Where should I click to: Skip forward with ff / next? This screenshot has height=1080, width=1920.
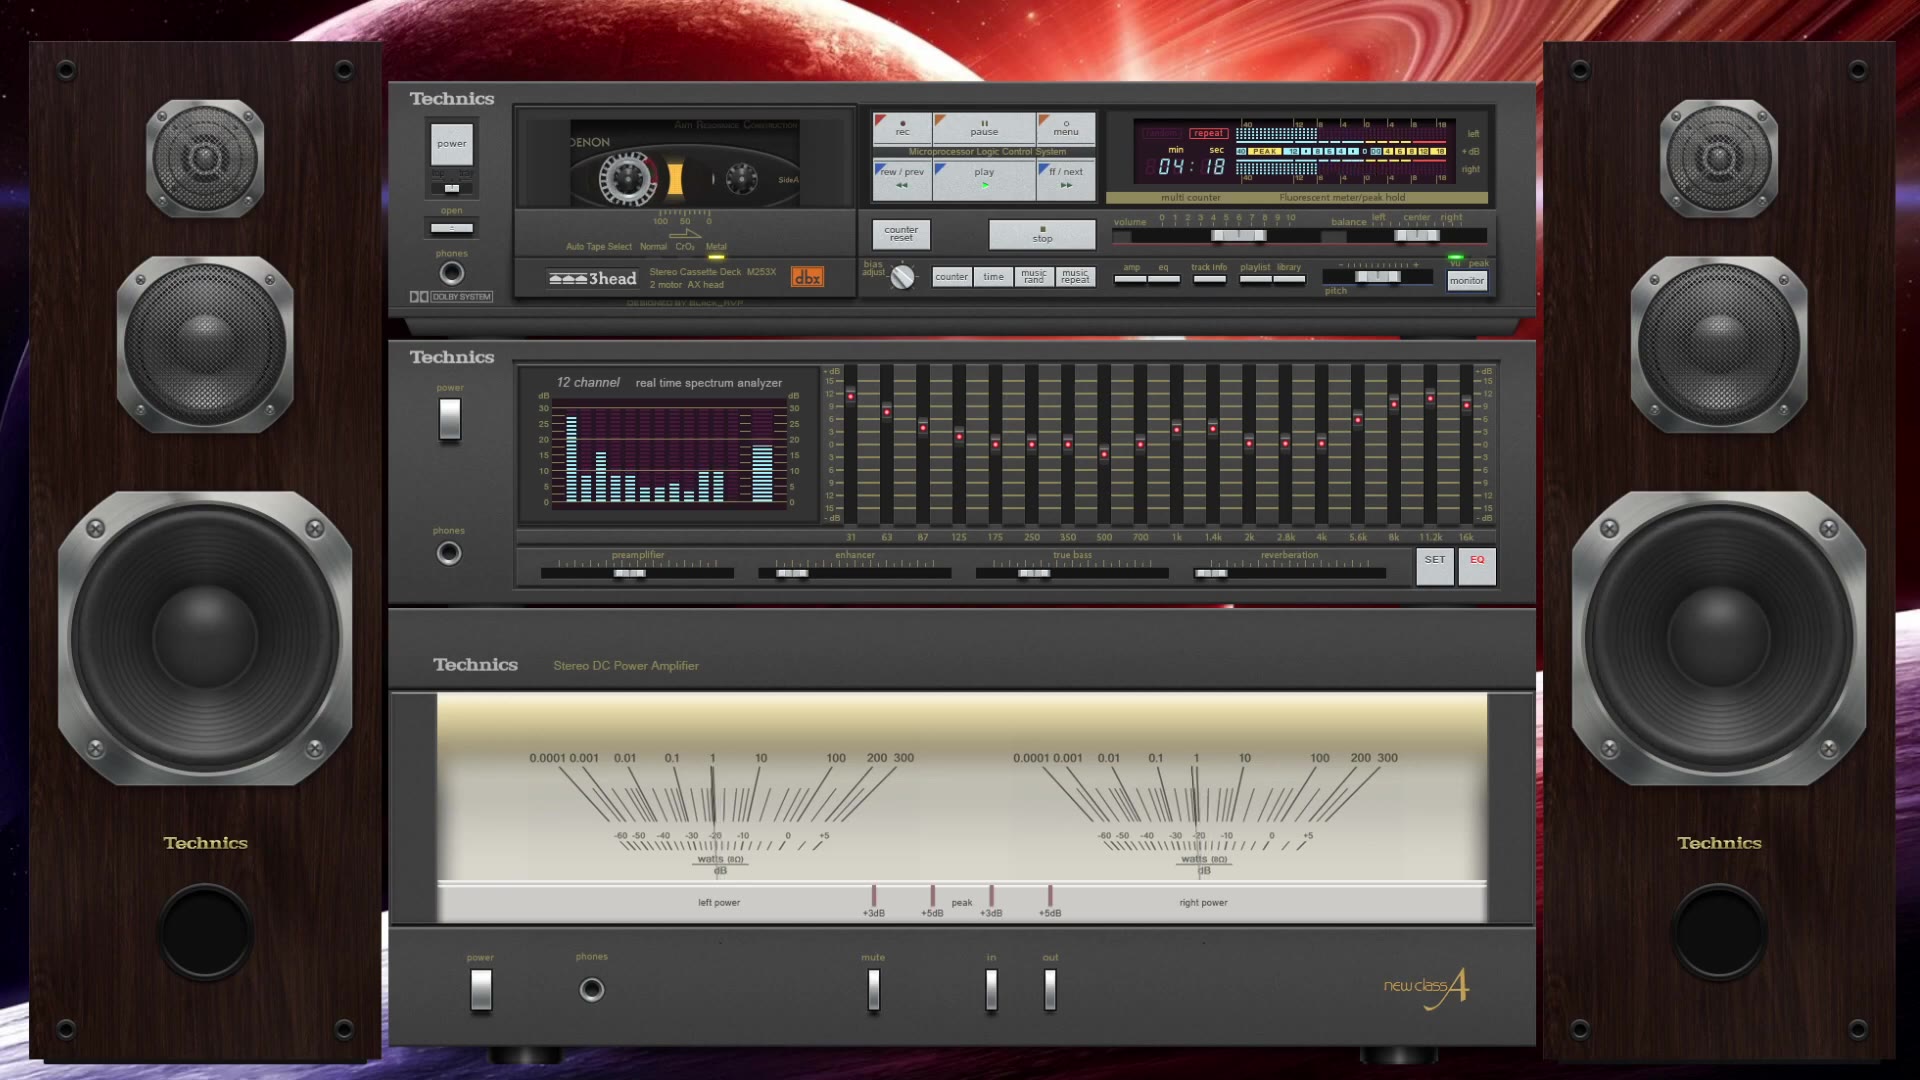[x=1066, y=179]
